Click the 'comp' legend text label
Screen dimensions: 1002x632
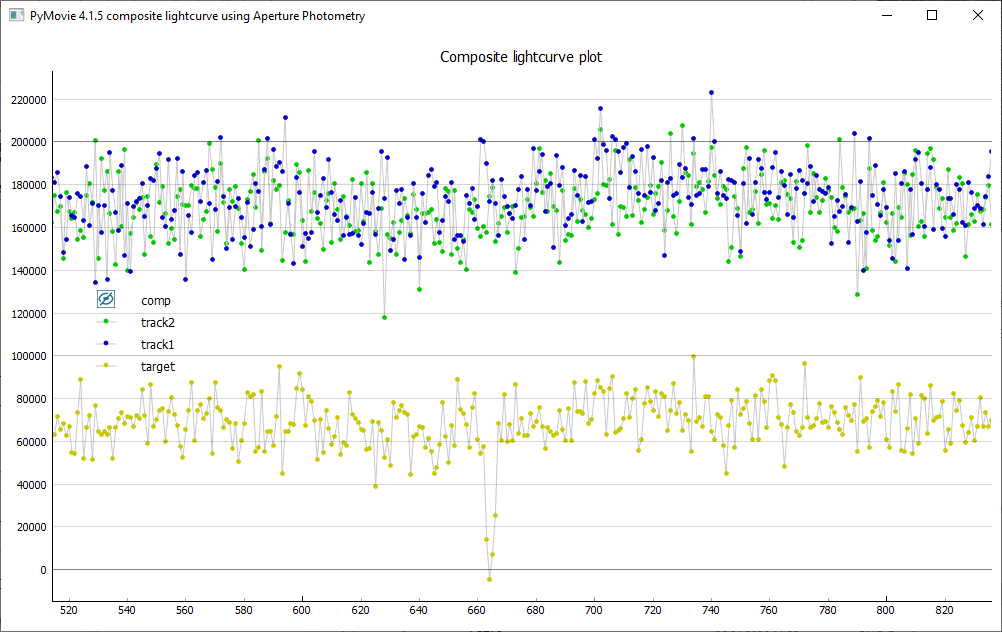155,301
